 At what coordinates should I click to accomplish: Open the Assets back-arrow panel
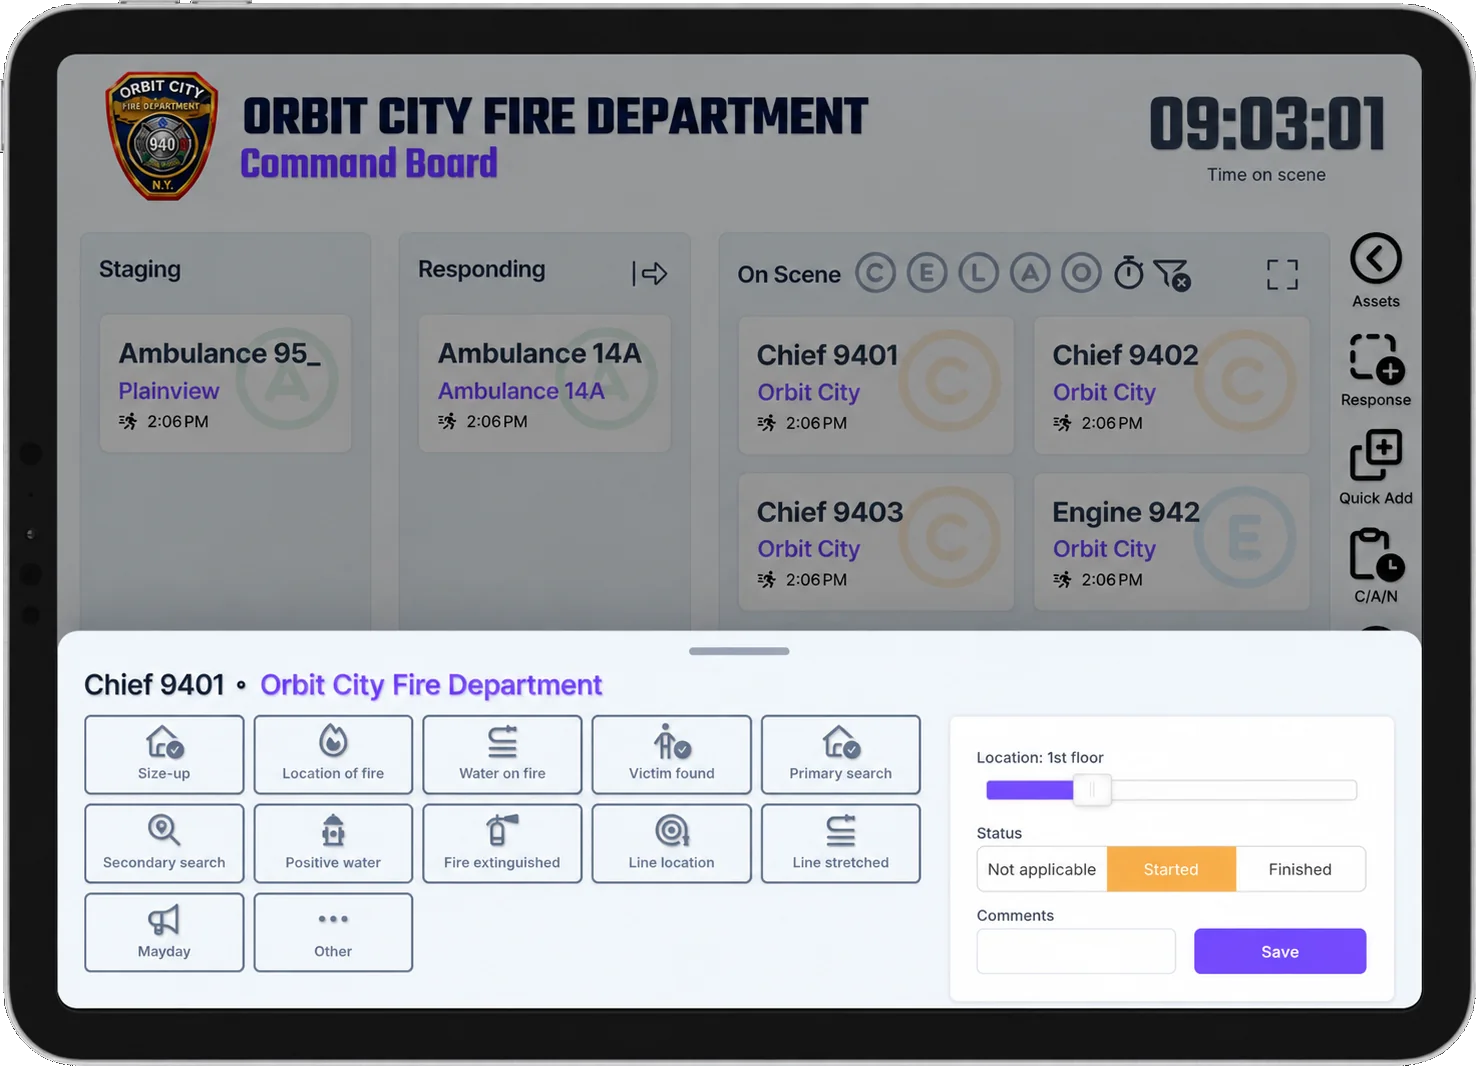pyautogui.click(x=1375, y=259)
